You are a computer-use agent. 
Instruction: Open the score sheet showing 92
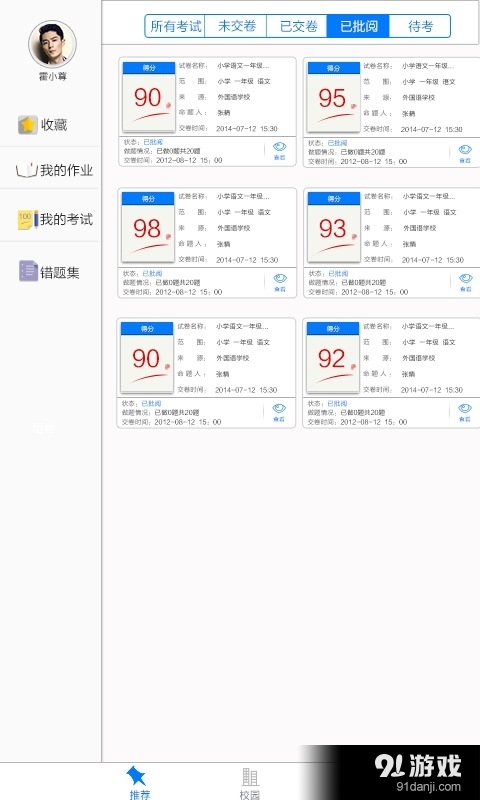(x=333, y=358)
